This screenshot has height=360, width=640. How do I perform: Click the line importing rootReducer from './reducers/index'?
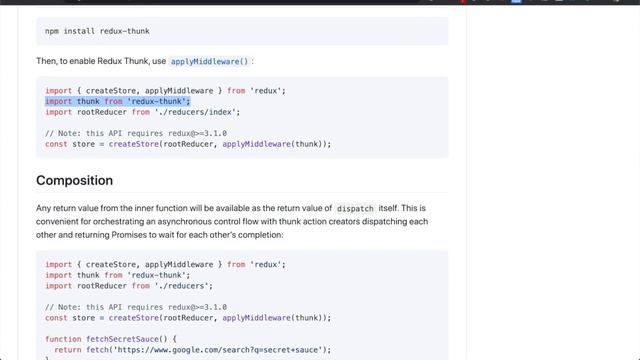(142, 112)
